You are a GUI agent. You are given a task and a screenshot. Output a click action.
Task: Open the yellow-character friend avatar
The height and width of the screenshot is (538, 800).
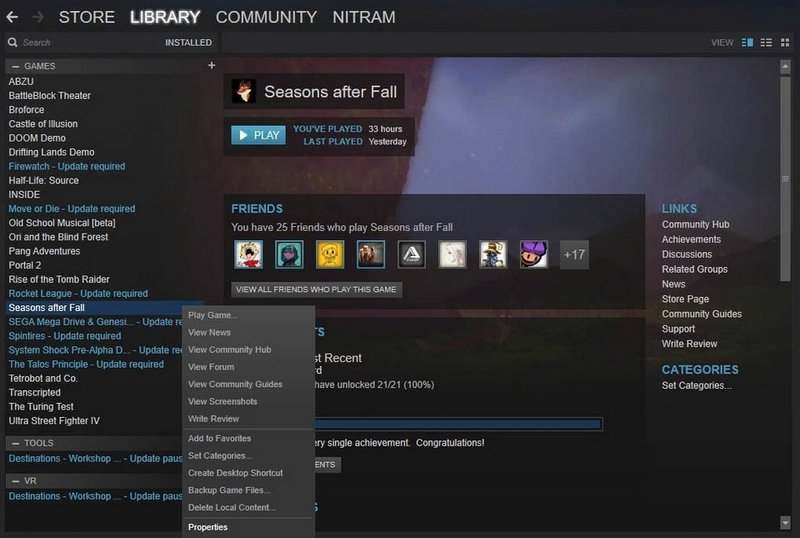[x=330, y=254]
